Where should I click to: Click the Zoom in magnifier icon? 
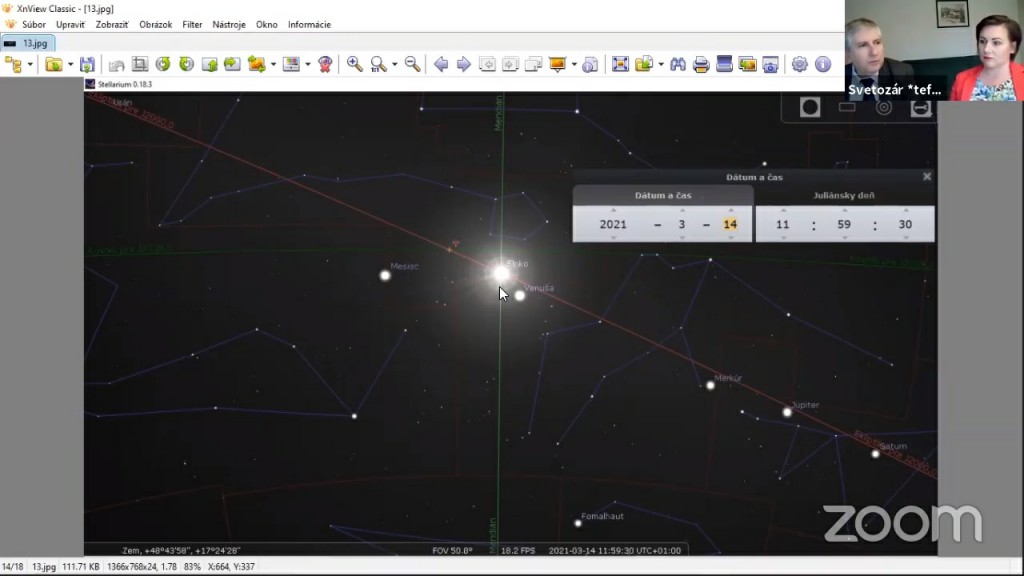(355, 64)
